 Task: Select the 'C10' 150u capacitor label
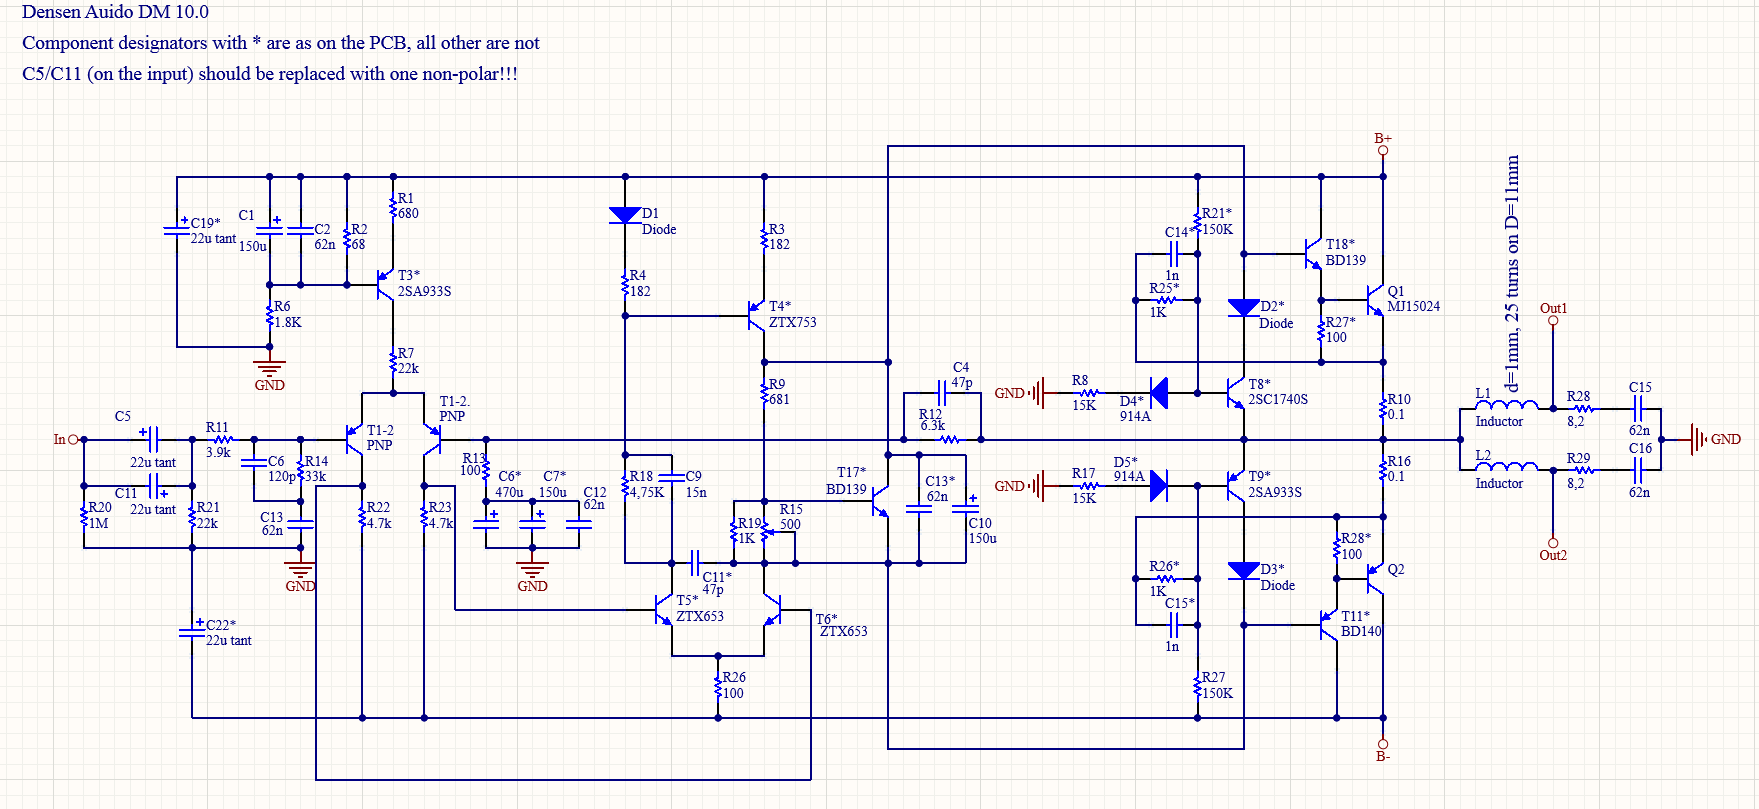tap(980, 523)
